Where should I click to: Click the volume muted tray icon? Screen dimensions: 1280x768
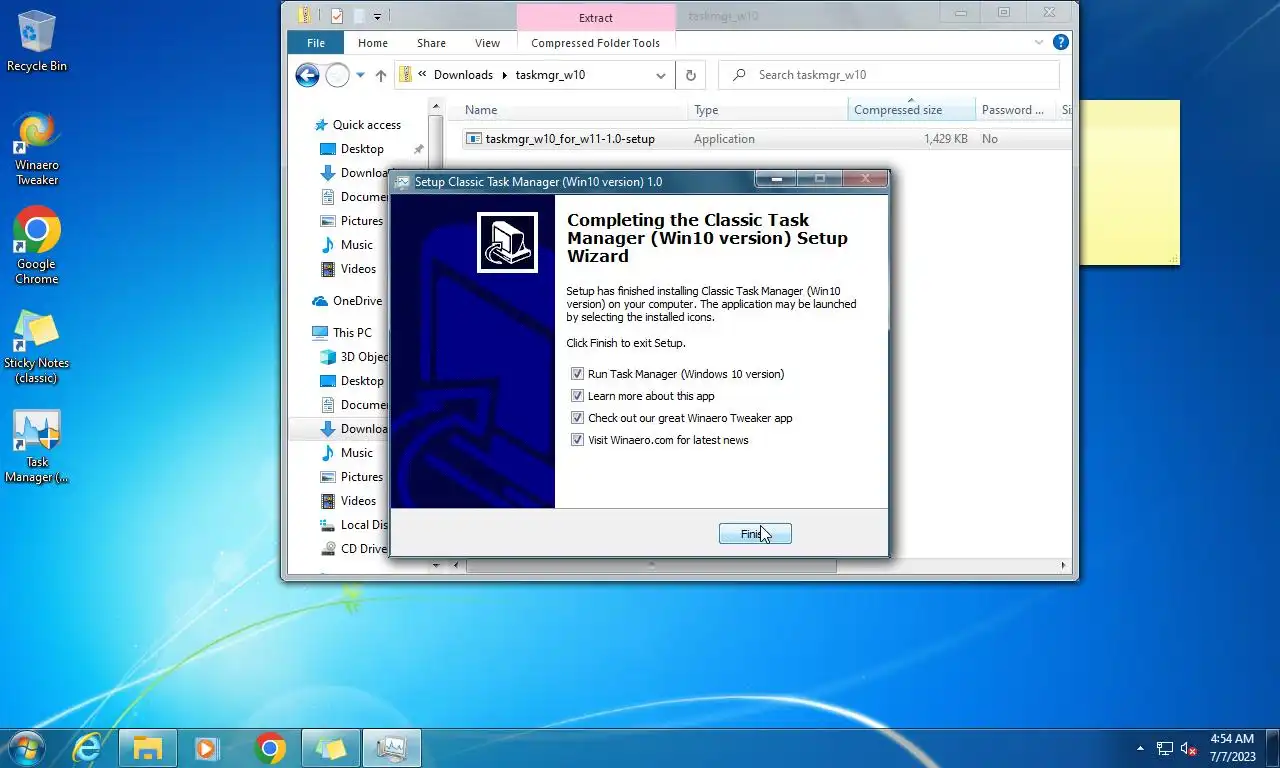tap(1189, 748)
